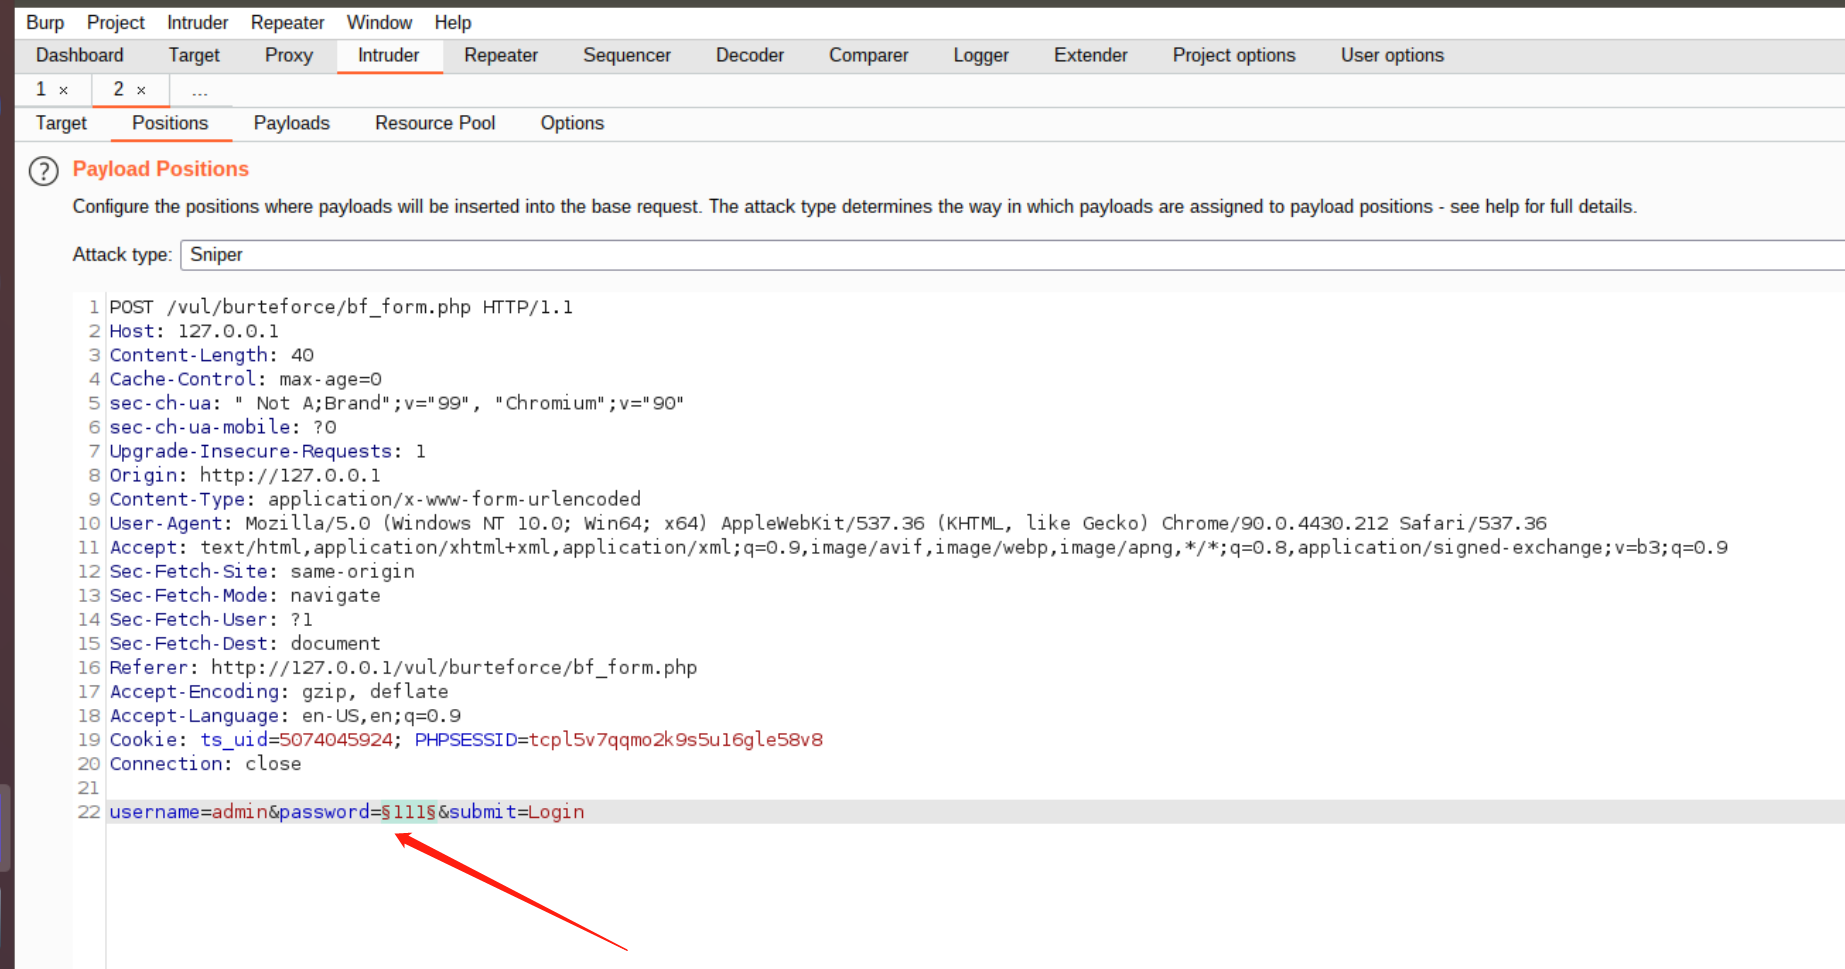Viewport: 1845px width, 969px height.
Task: Switch to the Repeater tool tab
Action: (x=501, y=55)
